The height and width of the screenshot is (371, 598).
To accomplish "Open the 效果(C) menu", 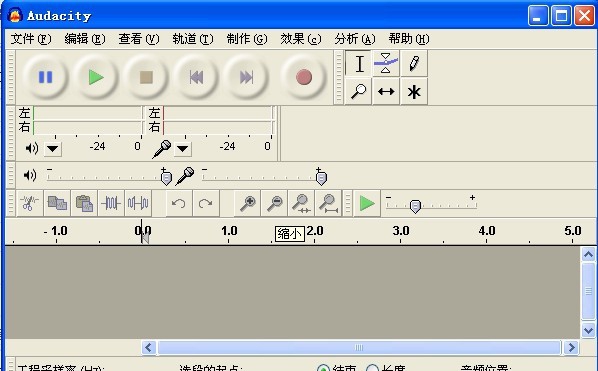I will tap(301, 39).
